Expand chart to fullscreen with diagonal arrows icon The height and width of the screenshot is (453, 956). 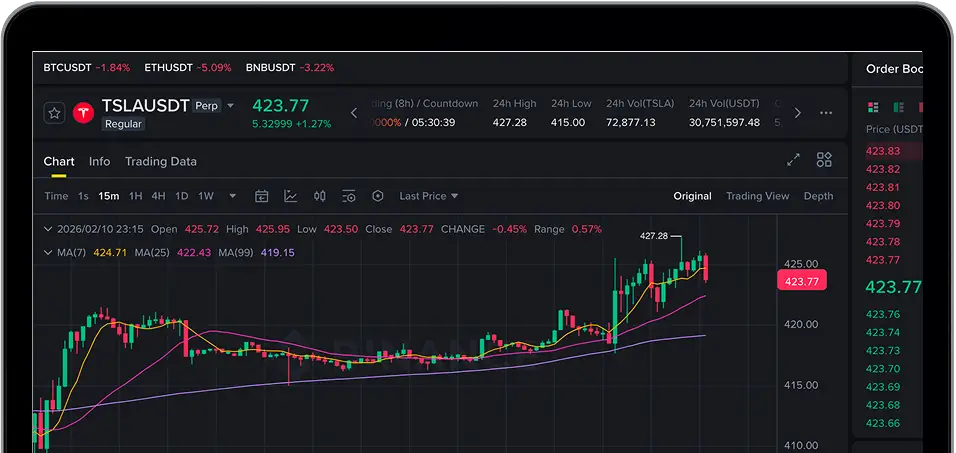pyautogui.click(x=793, y=160)
